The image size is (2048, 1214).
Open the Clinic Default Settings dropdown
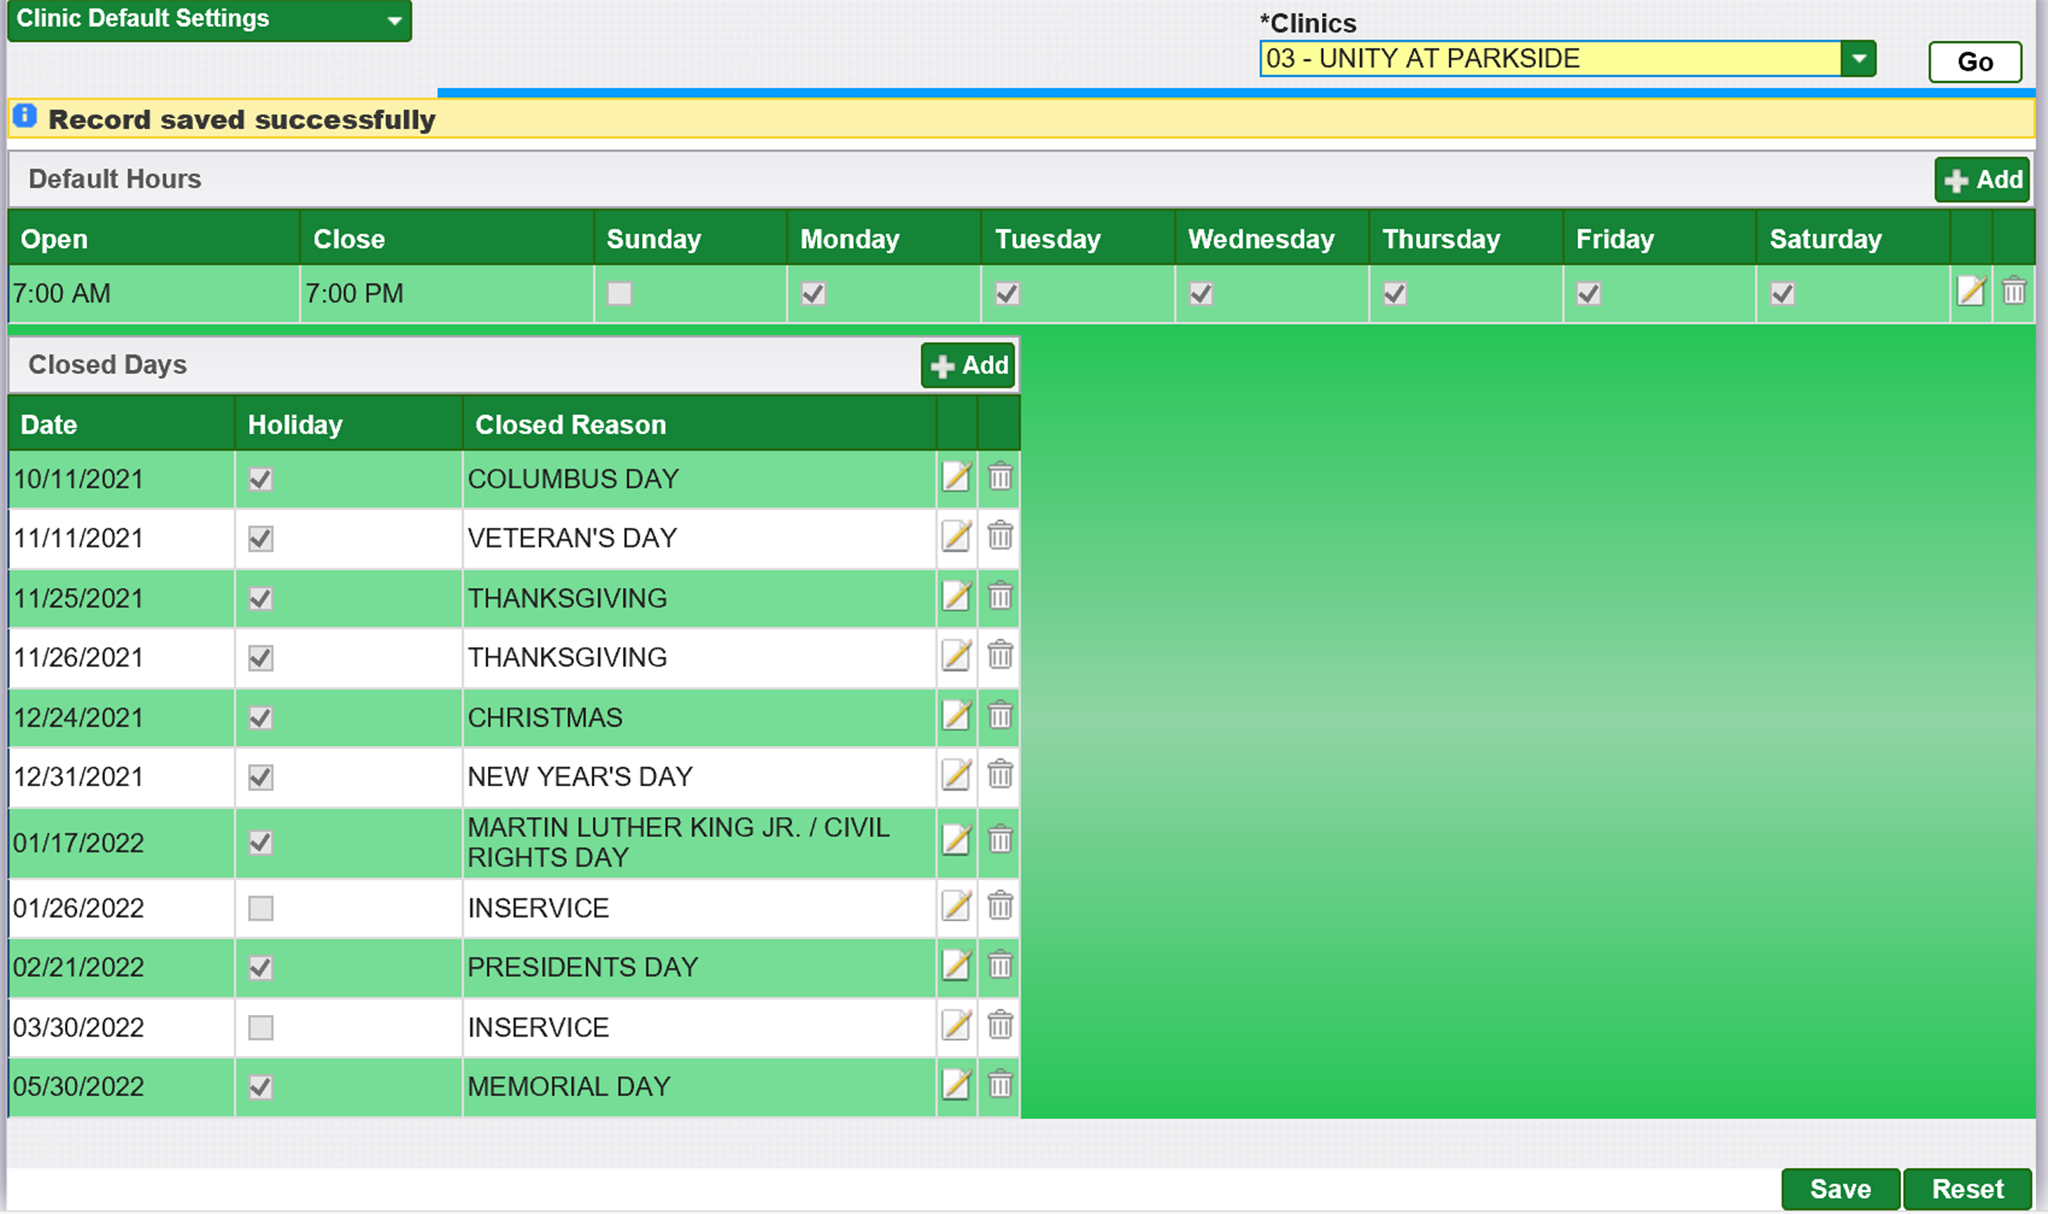click(x=209, y=20)
